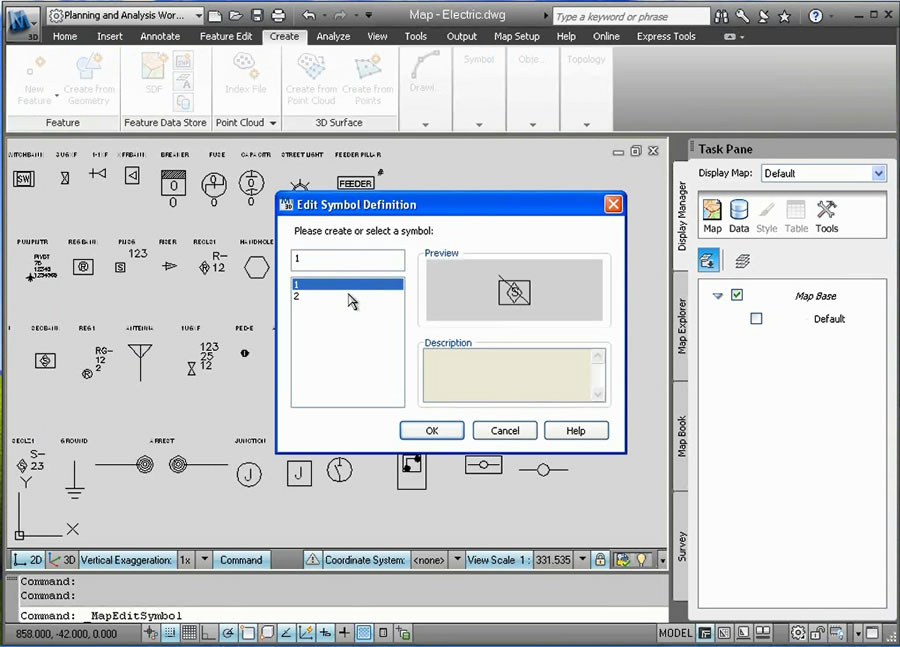This screenshot has width=900, height=647.
Task: Collapse the Map Base tree node
Action: [717, 296]
